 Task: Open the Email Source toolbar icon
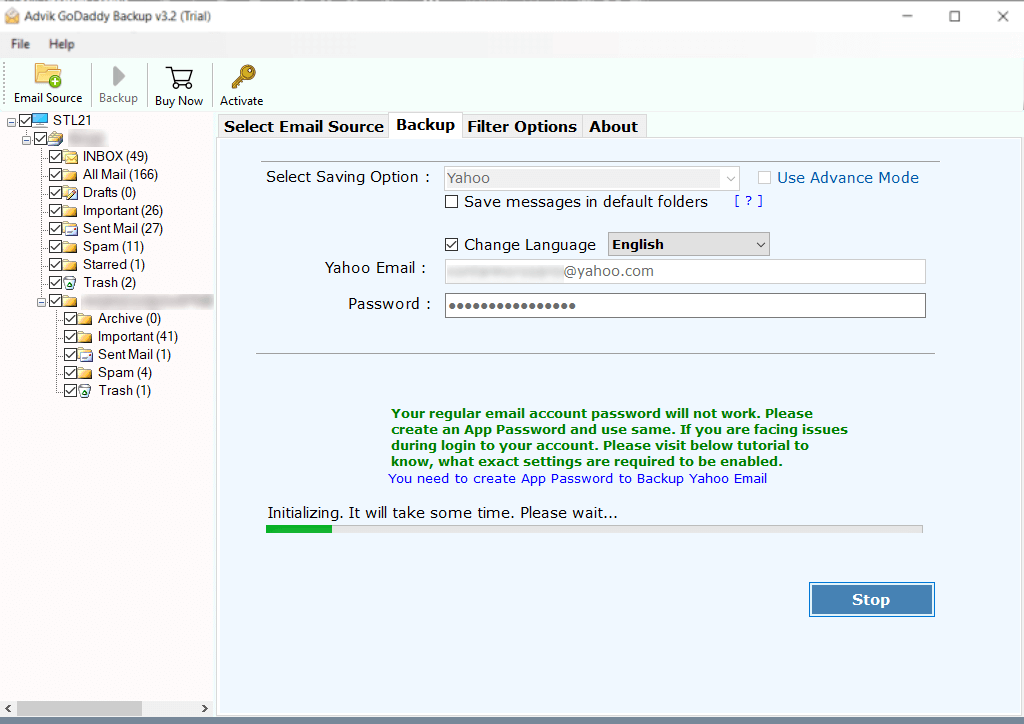pyautogui.click(x=48, y=76)
